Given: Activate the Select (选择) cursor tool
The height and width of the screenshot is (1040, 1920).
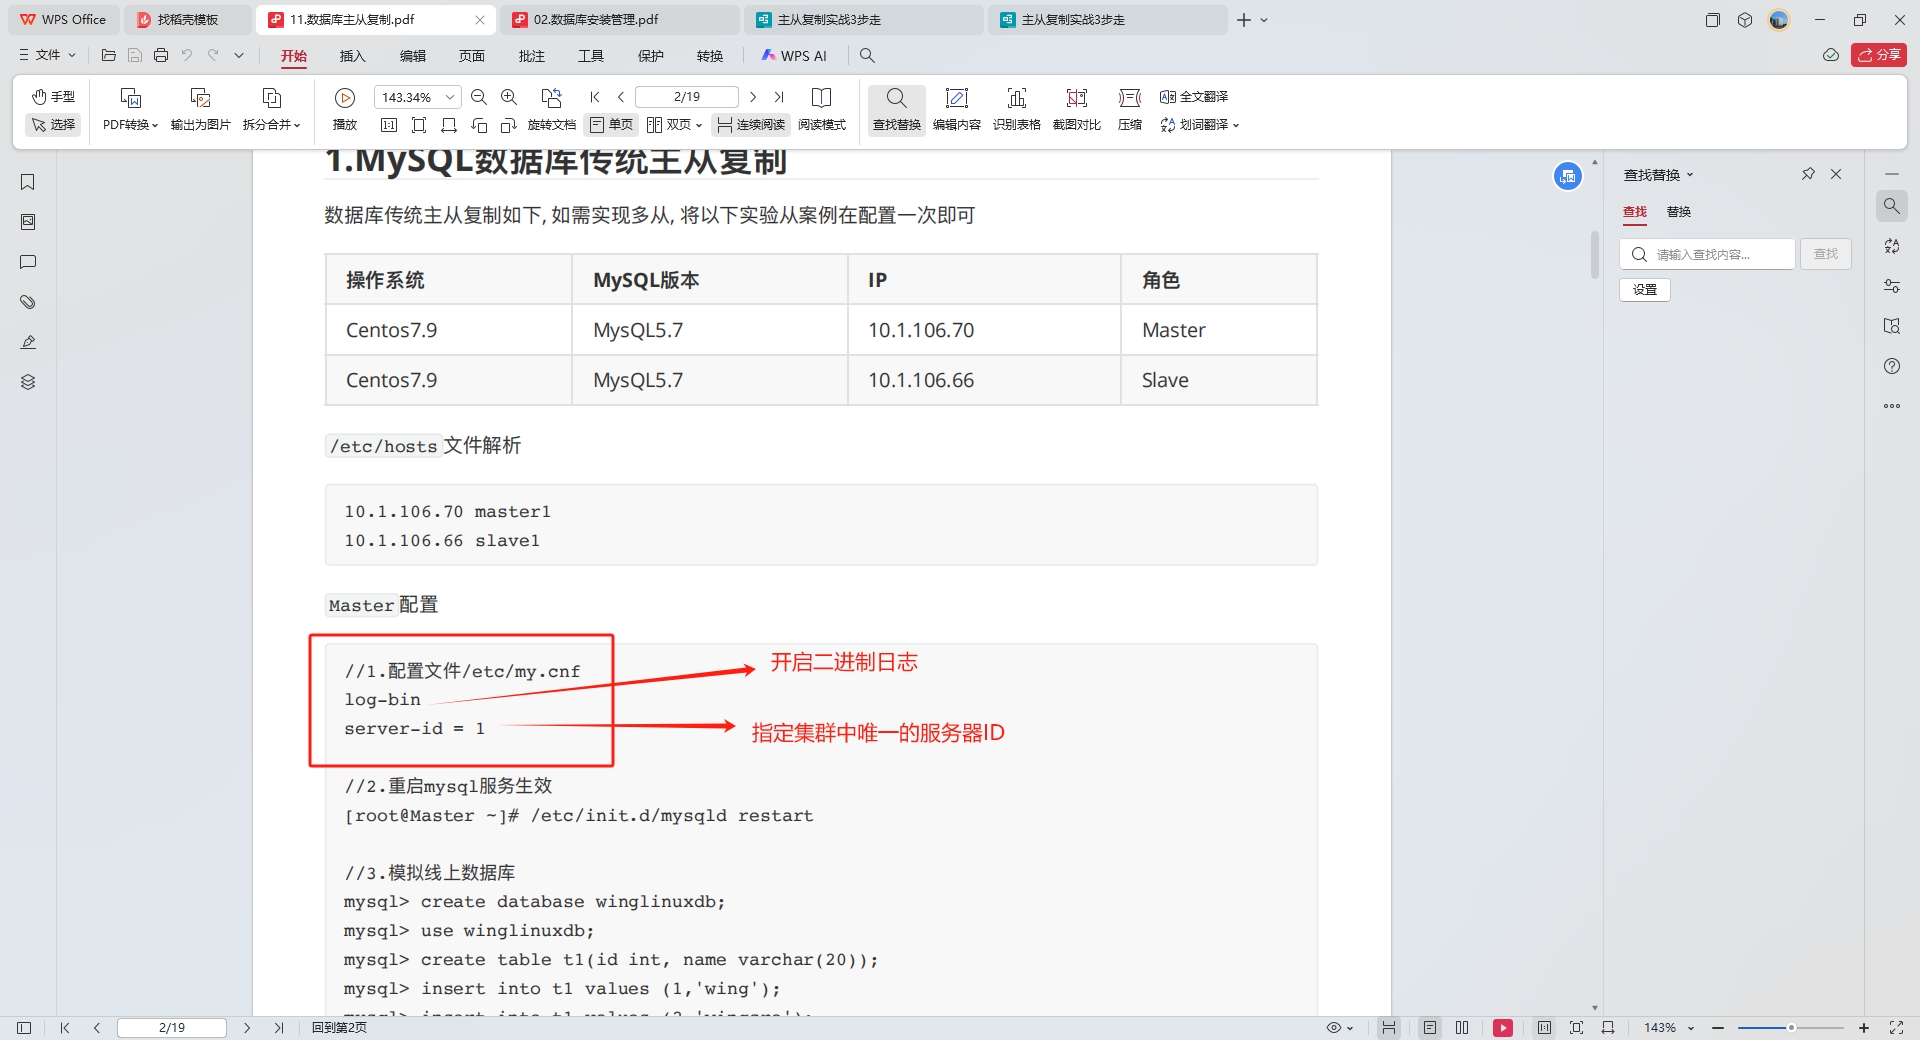Looking at the screenshot, I should click(53, 125).
